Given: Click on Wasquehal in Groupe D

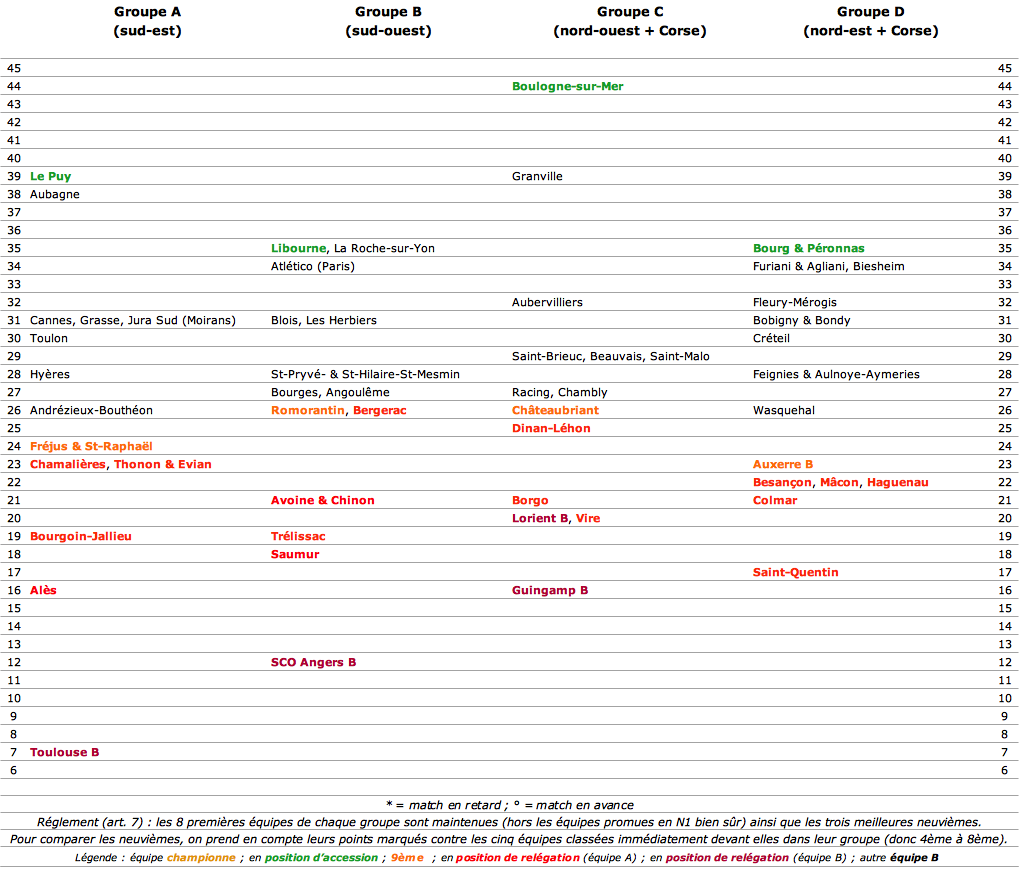Looking at the screenshot, I should [x=784, y=410].
